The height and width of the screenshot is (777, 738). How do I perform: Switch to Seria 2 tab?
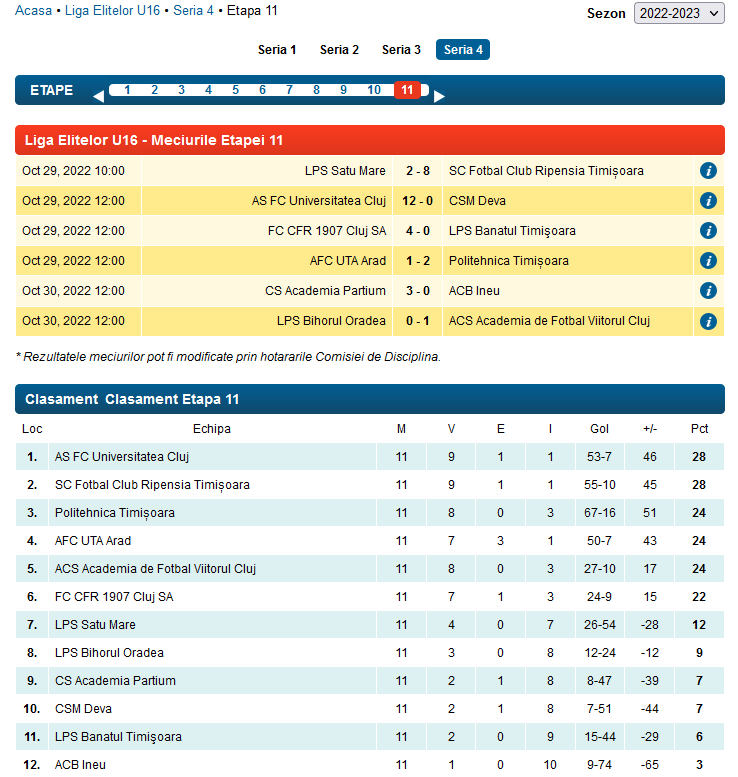click(339, 50)
